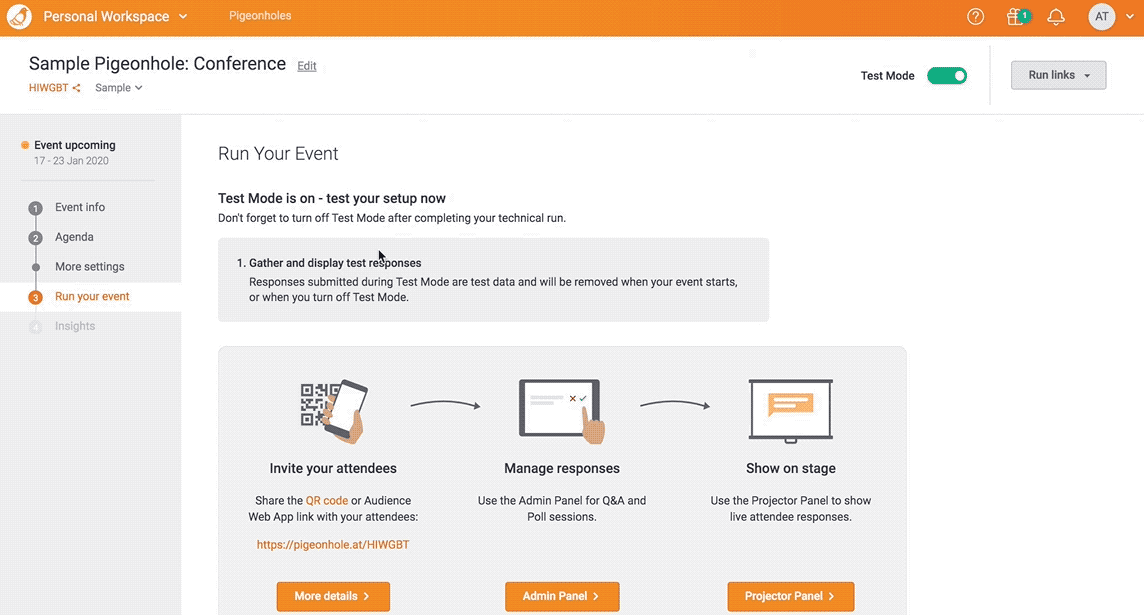Open the Pigeonholes menu item

click(x=260, y=15)
